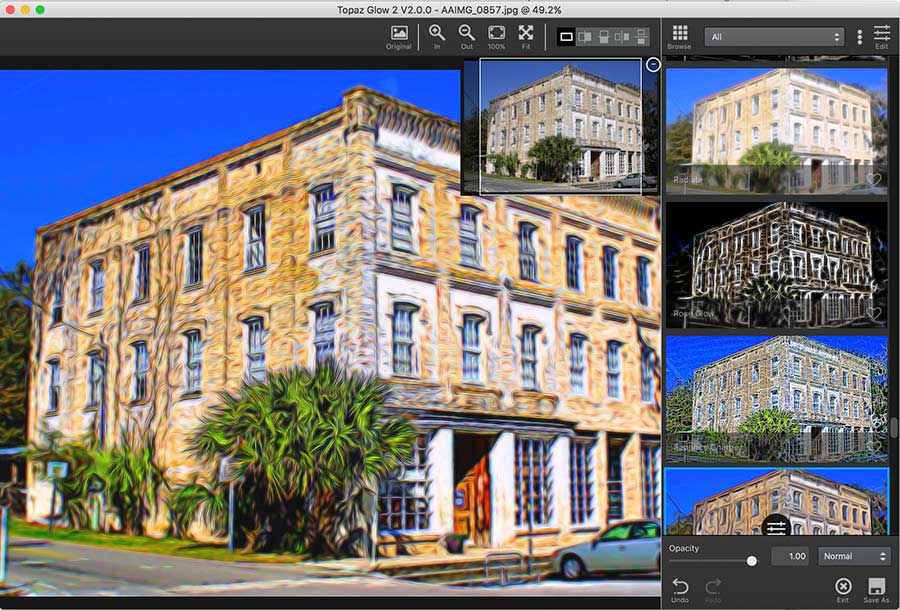
Task: Open sliders icon on selected preset
Action: click(776, 527)
